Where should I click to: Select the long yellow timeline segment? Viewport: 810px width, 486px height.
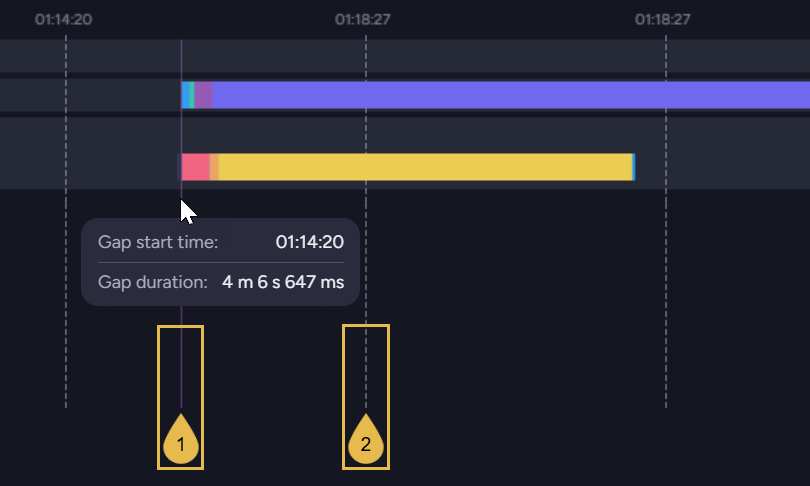(x=425, y=167)
